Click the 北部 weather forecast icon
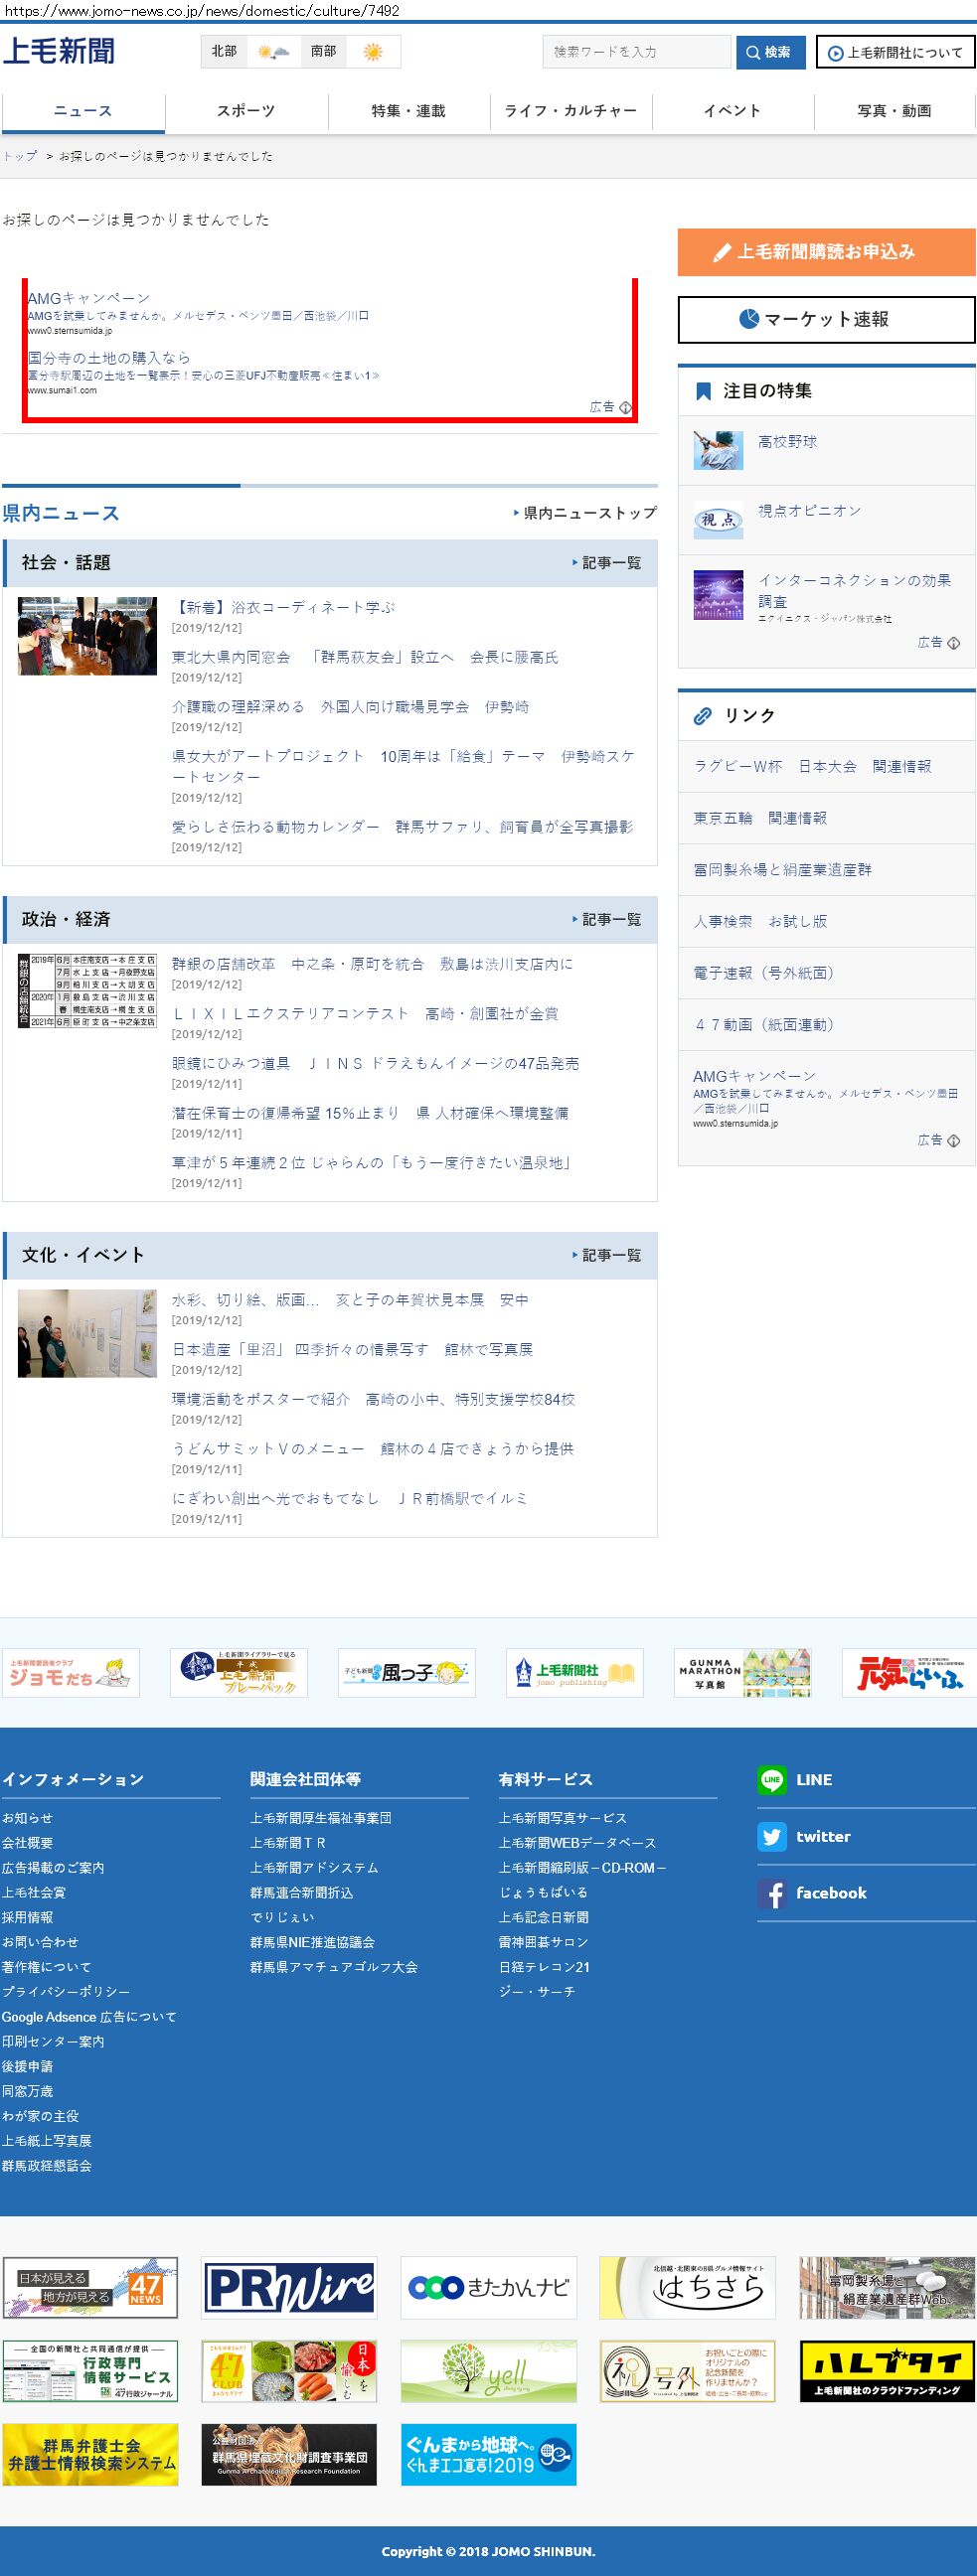The image size is (977, 2576). point(273,52)
